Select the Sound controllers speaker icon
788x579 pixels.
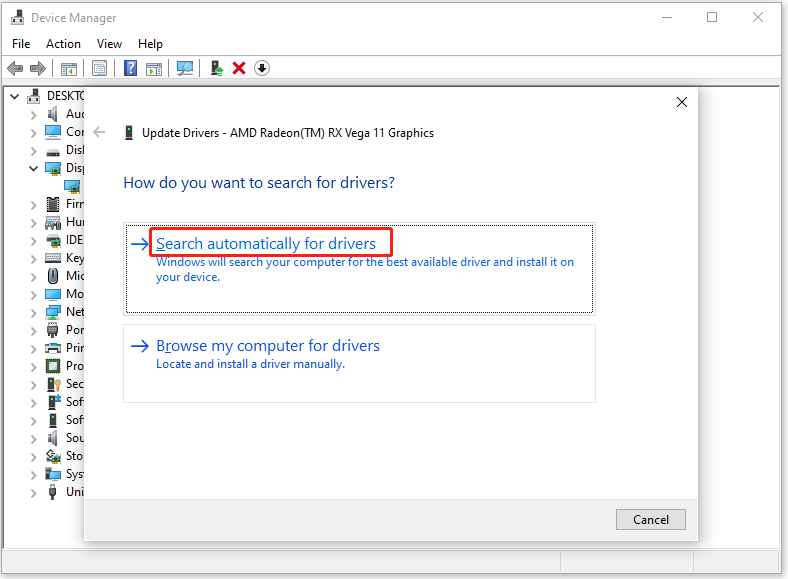click(53, 438)
